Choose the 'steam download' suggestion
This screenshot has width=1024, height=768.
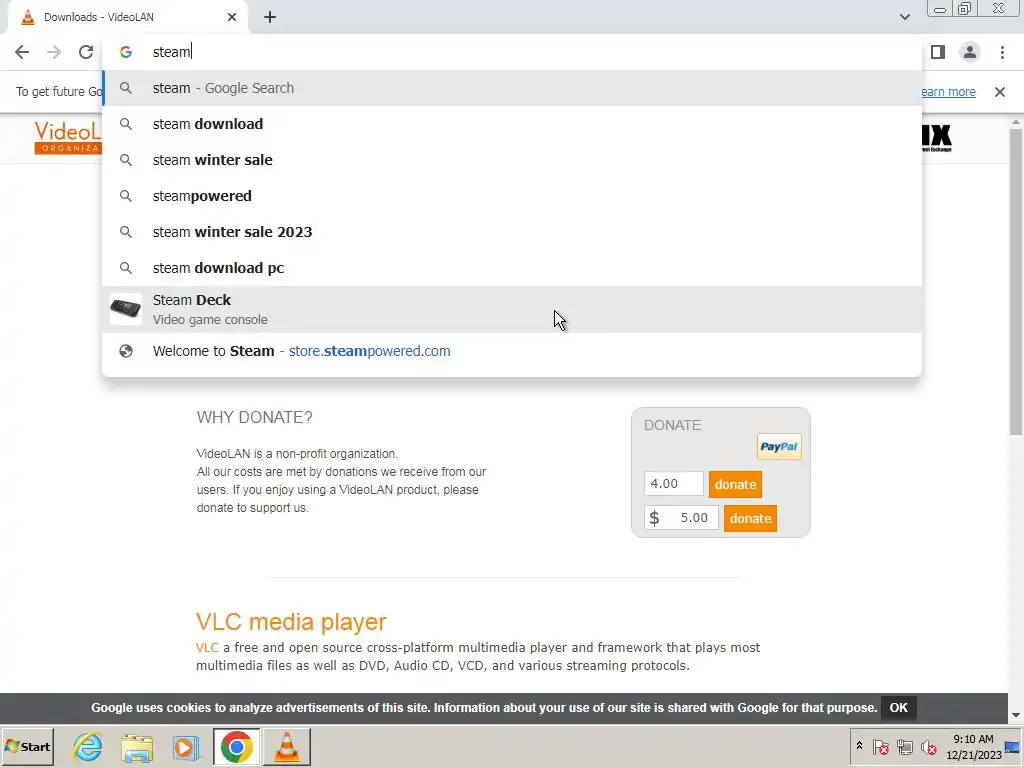pyautogui.click(x=512, y=124)
